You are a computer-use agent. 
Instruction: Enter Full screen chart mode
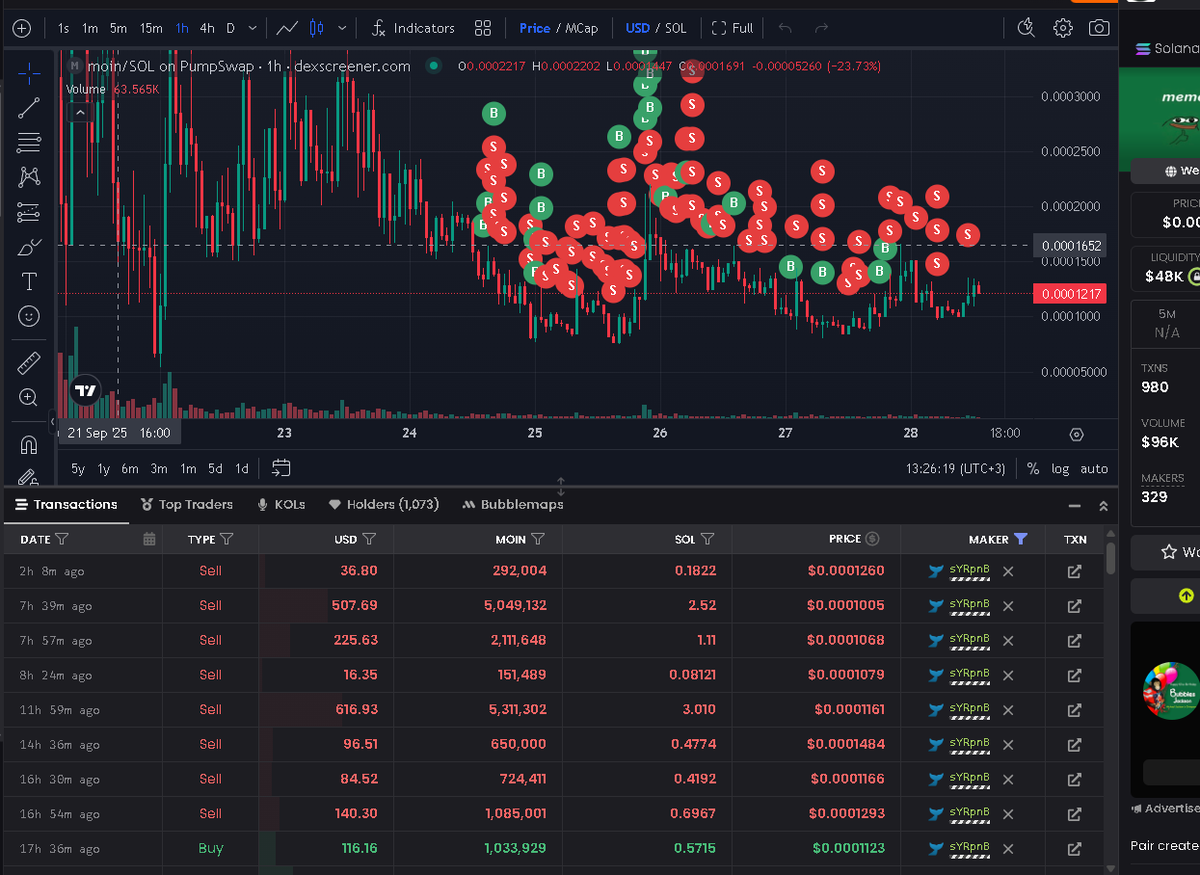click(732, 28)
